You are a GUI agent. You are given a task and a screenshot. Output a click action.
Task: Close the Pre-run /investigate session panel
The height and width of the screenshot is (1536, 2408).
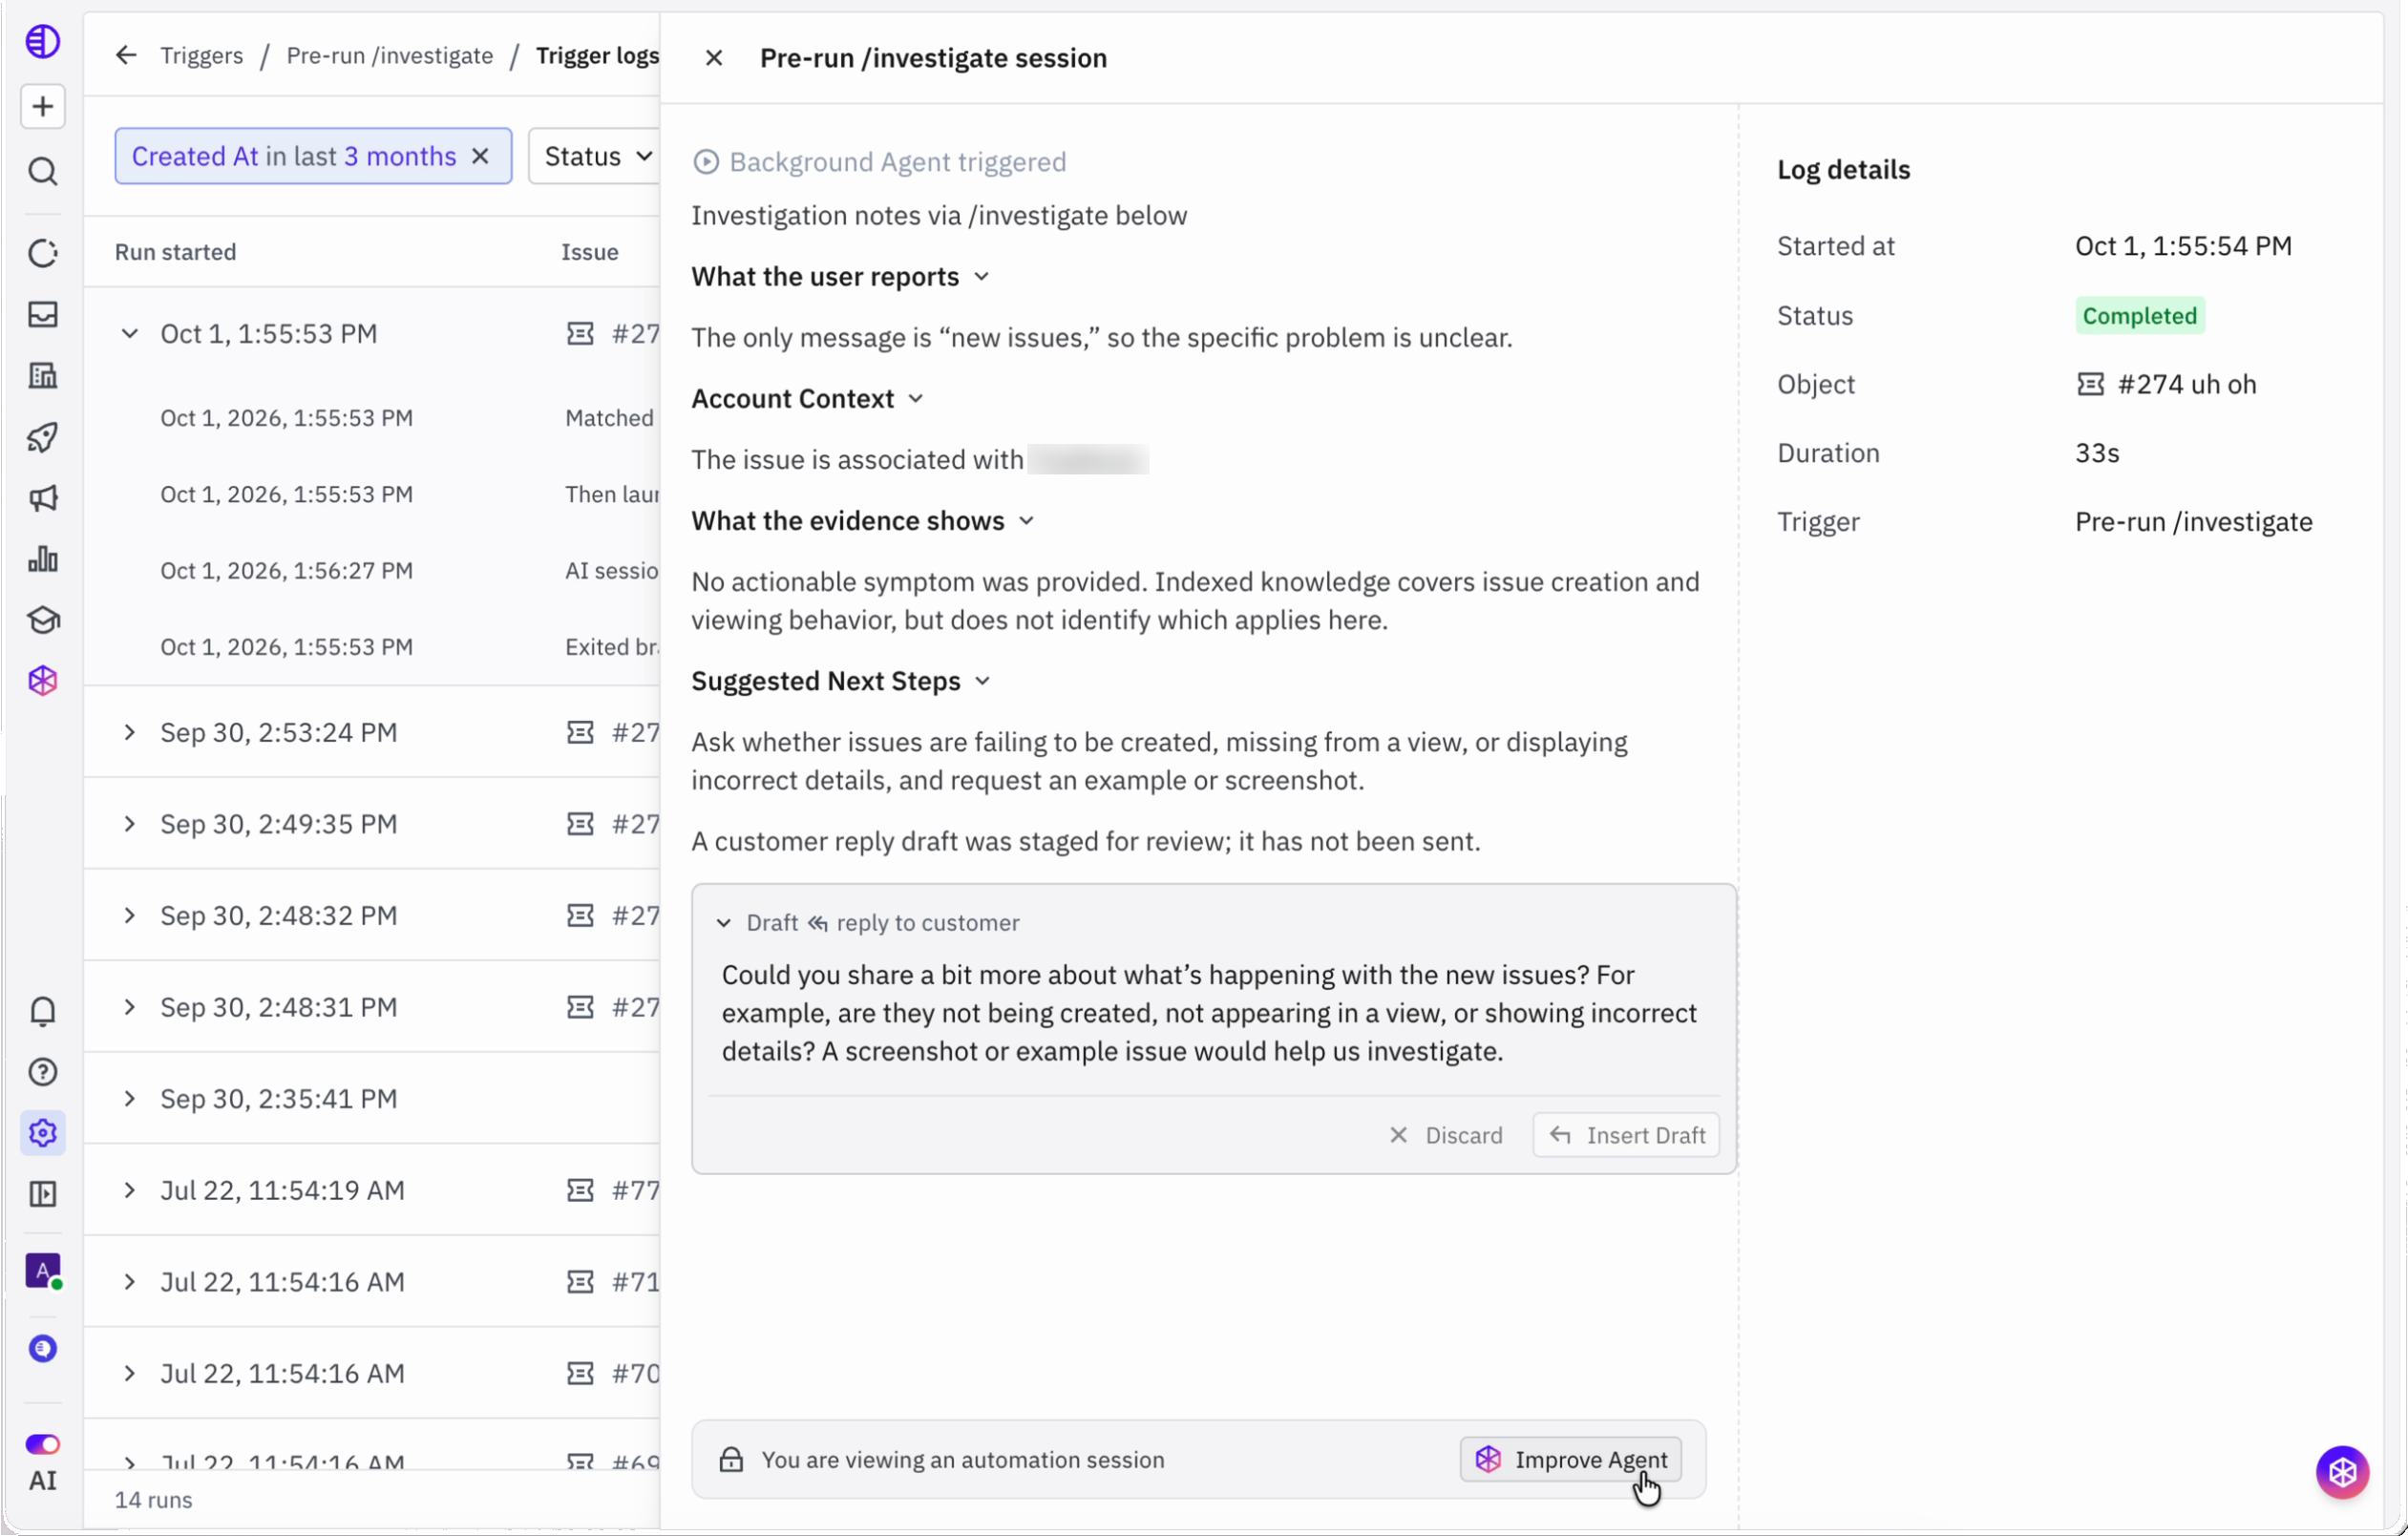coord(713,58)
